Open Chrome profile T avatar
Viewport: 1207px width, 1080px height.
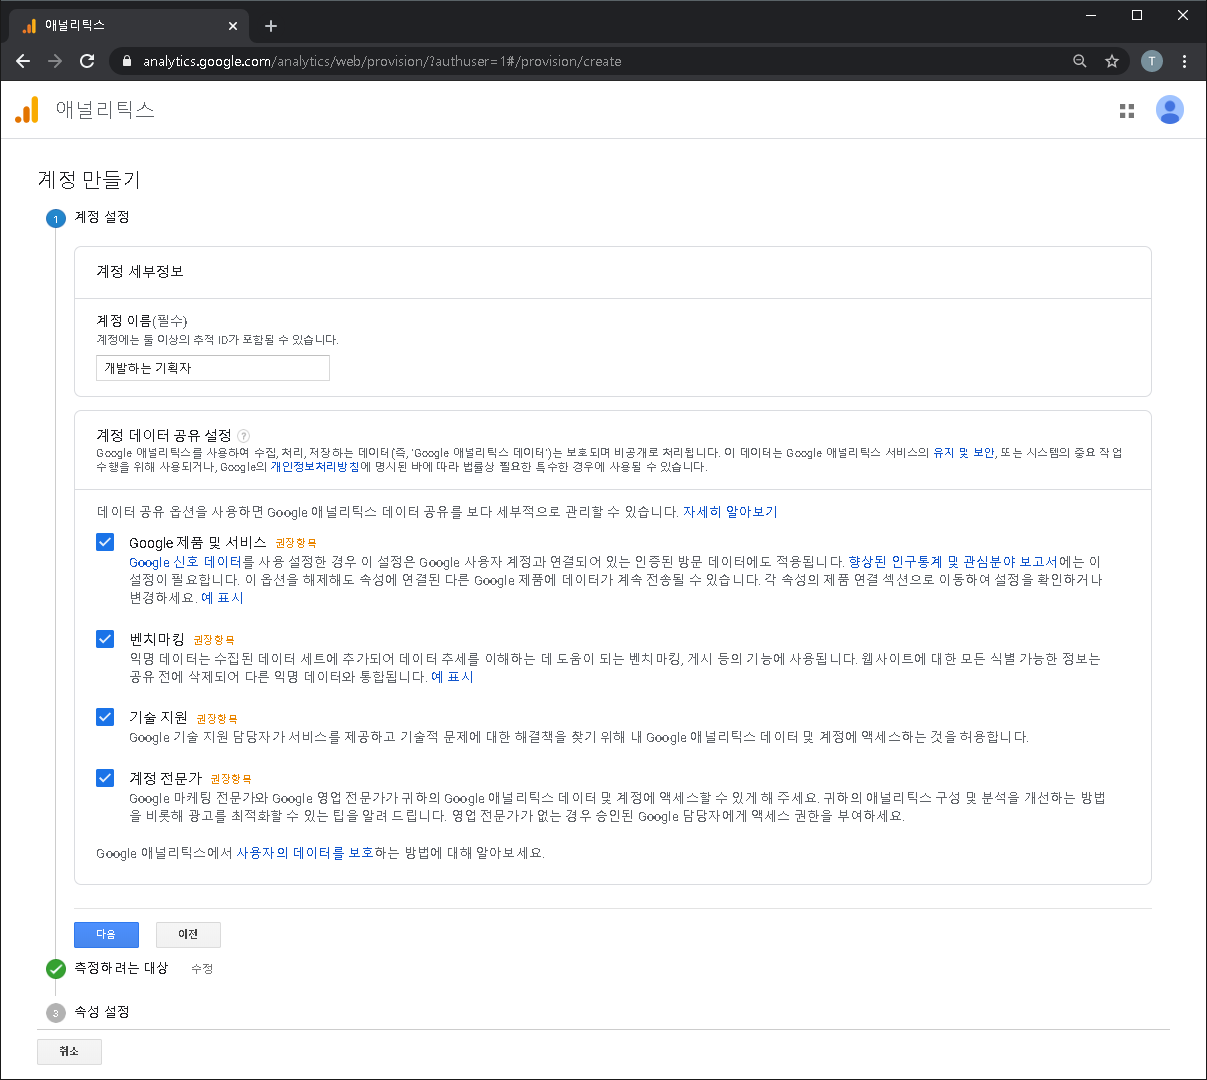[1152, 61]
